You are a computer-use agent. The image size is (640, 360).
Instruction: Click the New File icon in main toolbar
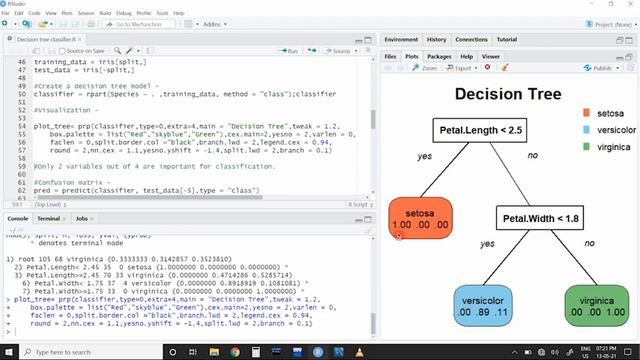[x=5, y=24]
